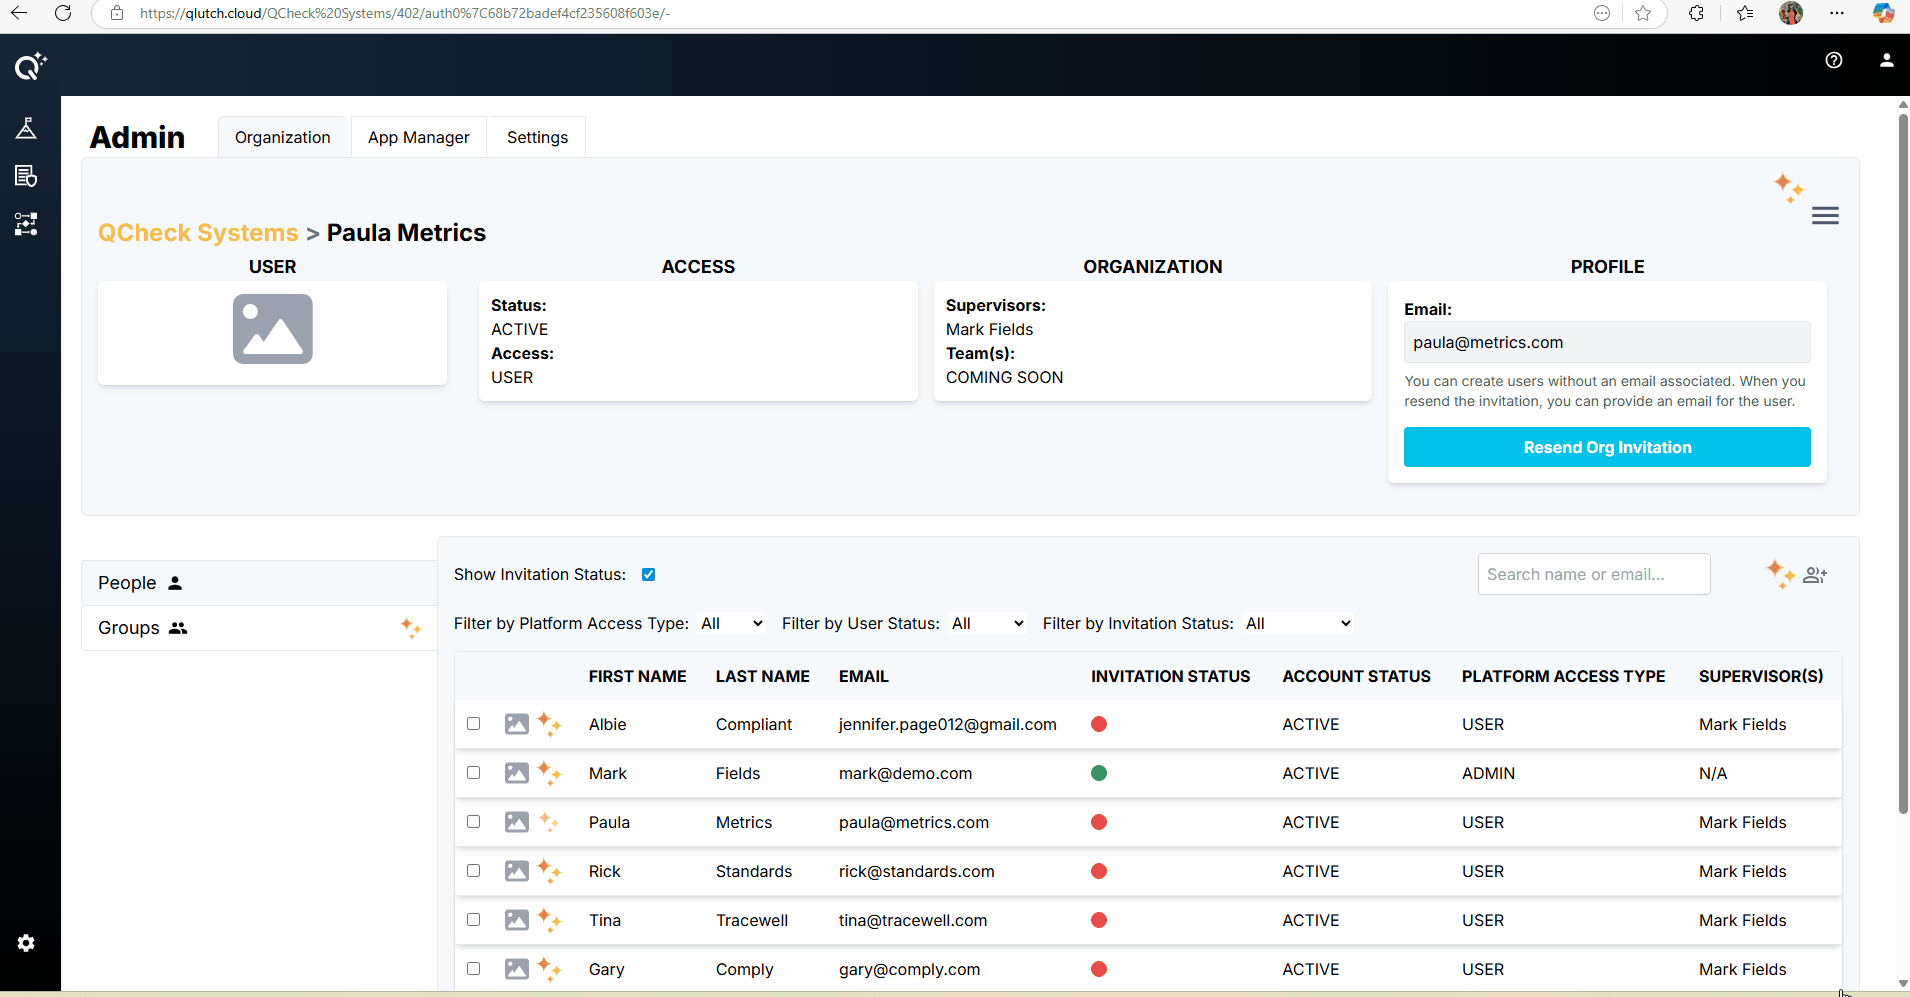Screen dimensions: 1910x997
Task: Expand the User Status filter dropdown
Action: point(987,624)
